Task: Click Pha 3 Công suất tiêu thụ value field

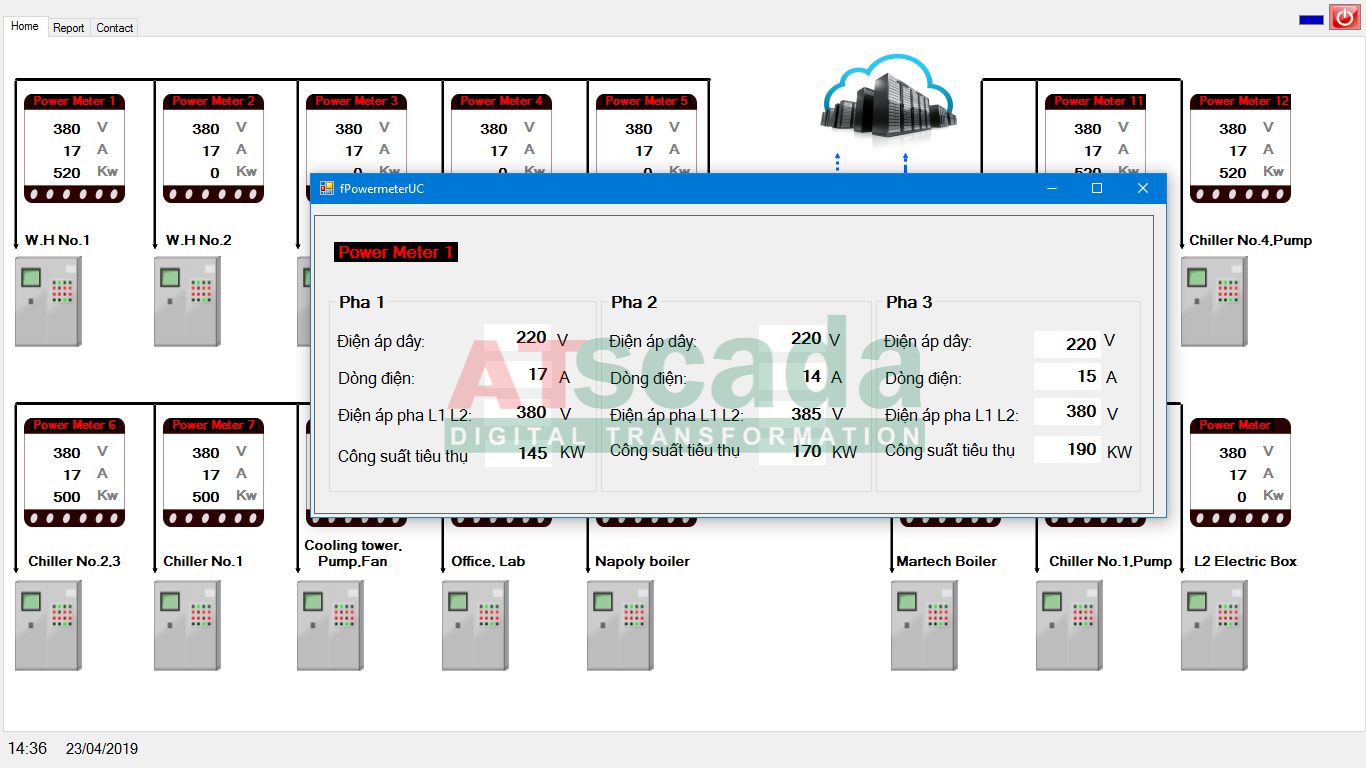Action: (1067, 450)
